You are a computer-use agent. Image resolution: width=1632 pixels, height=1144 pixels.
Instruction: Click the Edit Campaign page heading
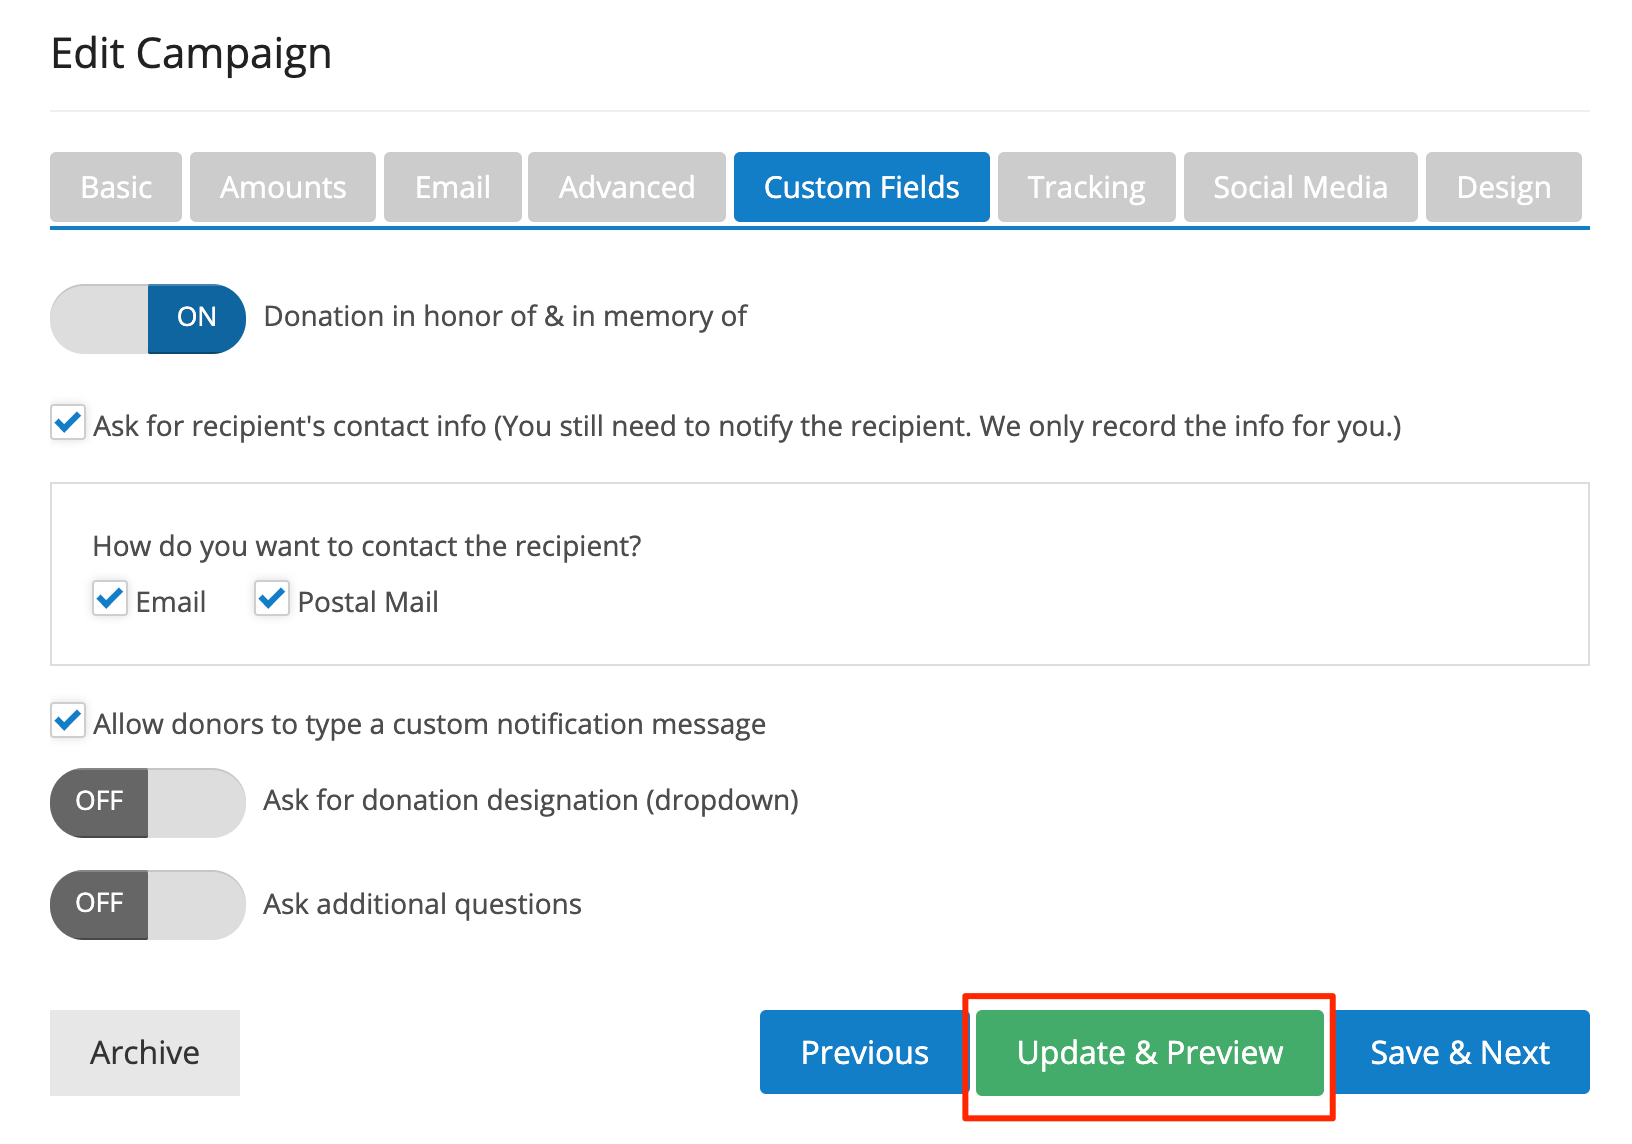(x=191, y=54)
